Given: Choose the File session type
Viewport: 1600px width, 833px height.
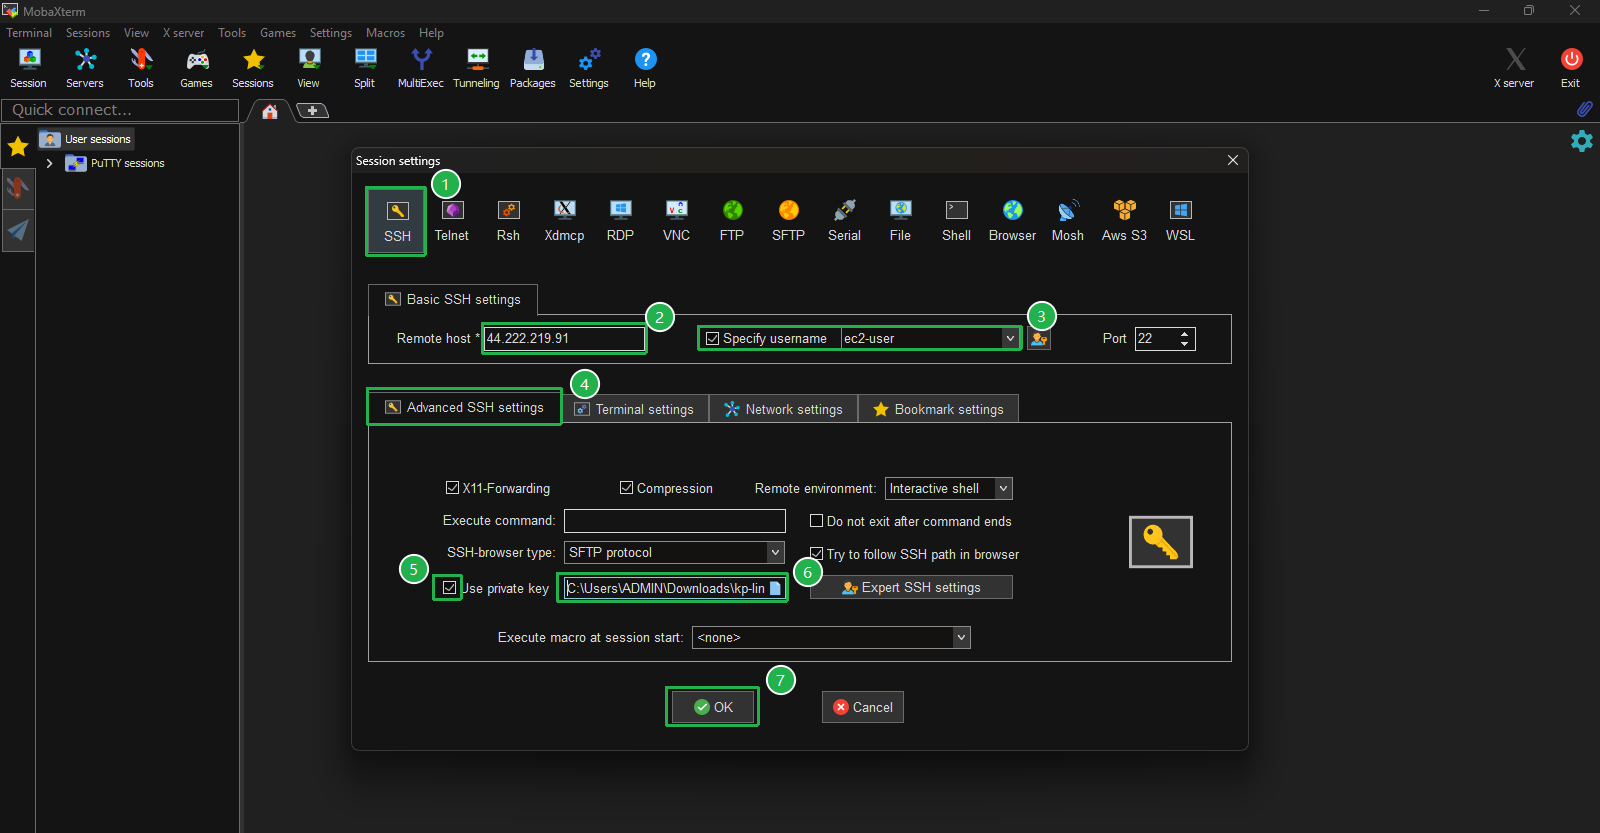Looking at the screenshot, I should (900, 222).
